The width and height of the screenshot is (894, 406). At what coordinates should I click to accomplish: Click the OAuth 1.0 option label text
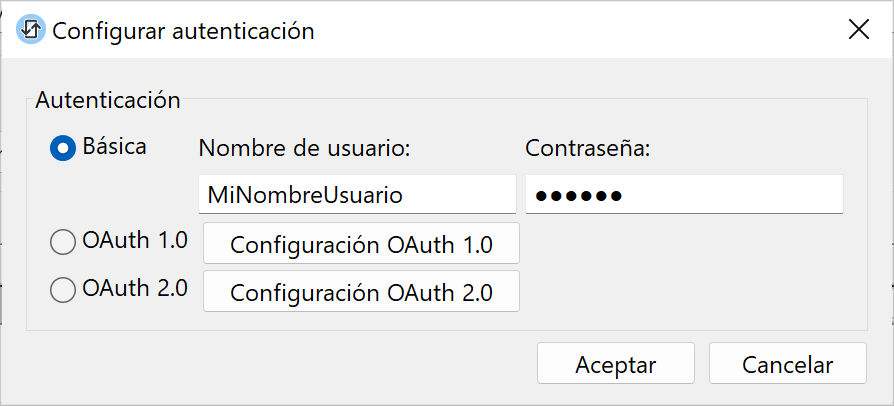[x=135, y=241]
